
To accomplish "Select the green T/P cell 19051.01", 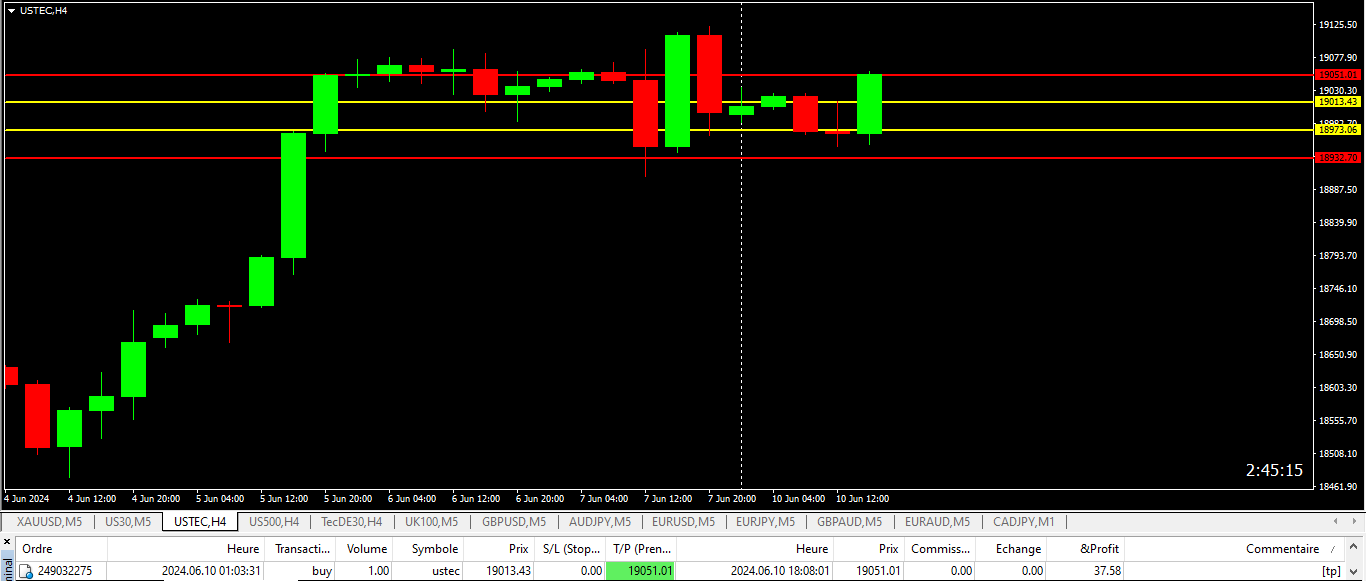I will tap(640, 571).
